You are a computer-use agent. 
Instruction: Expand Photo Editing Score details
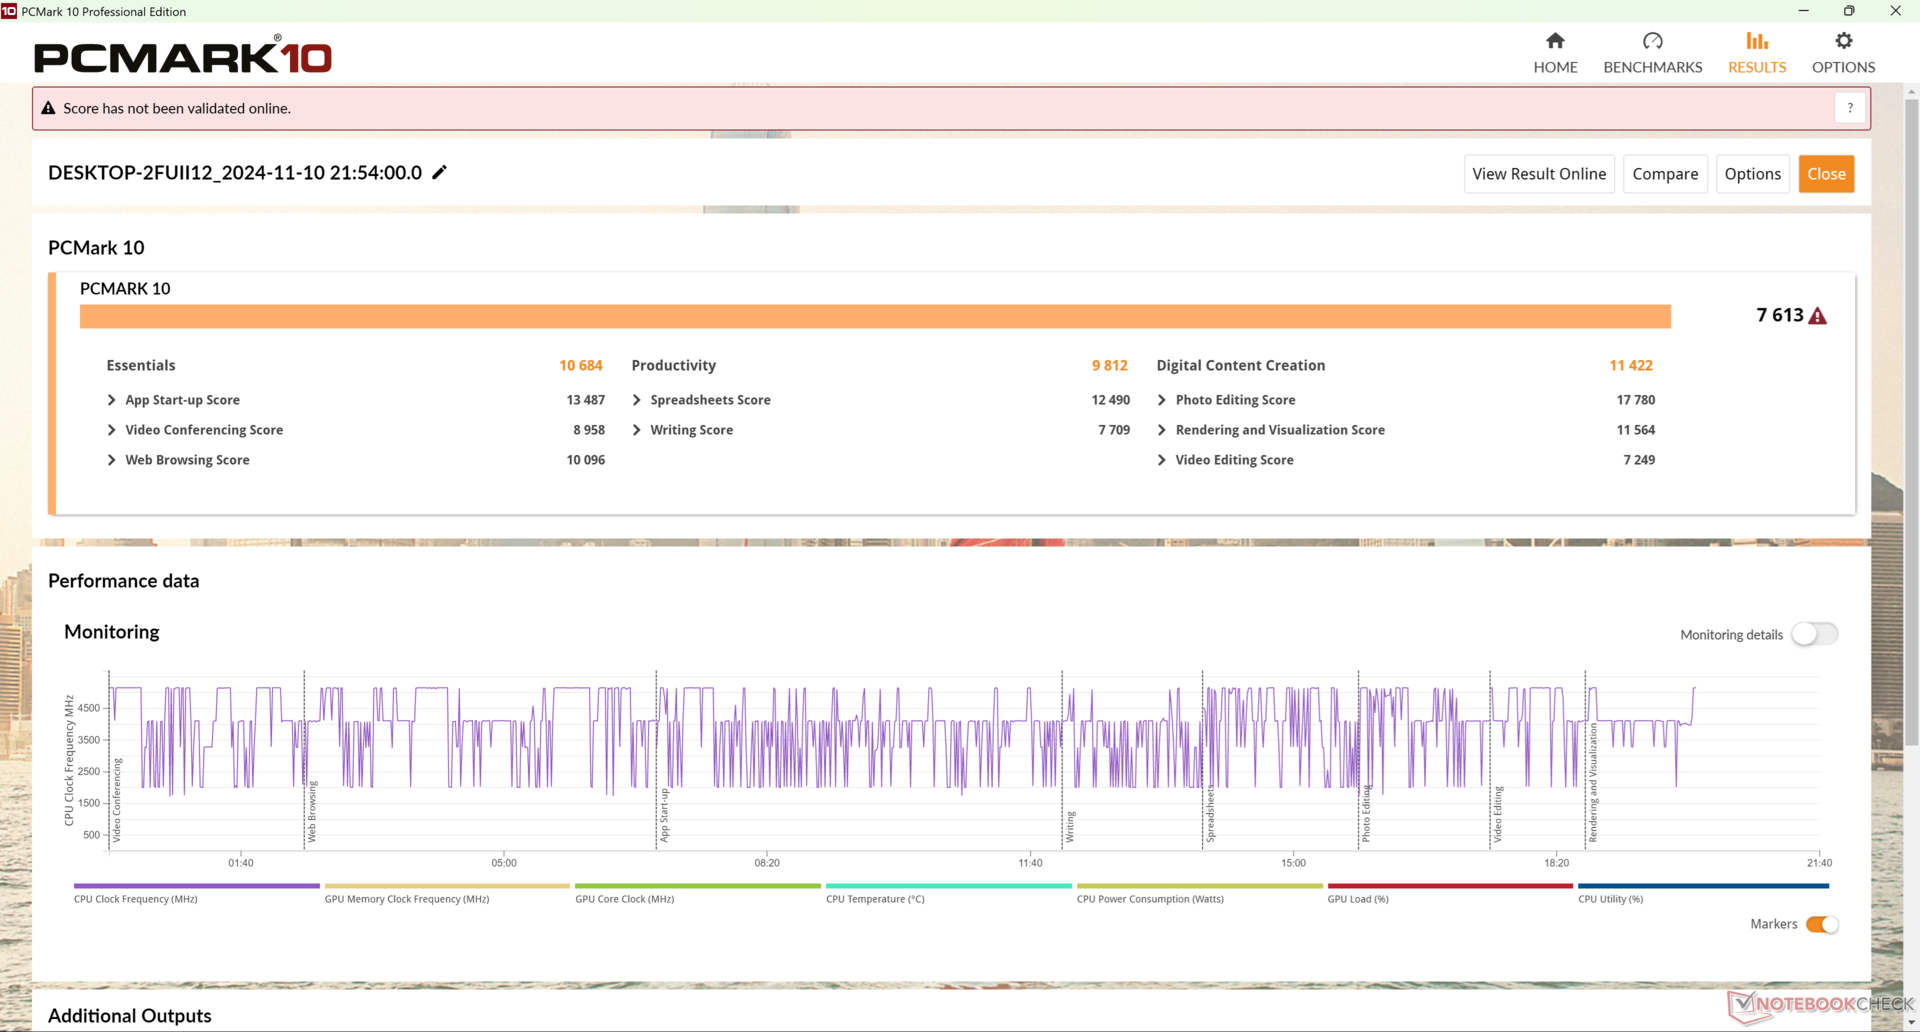(1161, 400)
